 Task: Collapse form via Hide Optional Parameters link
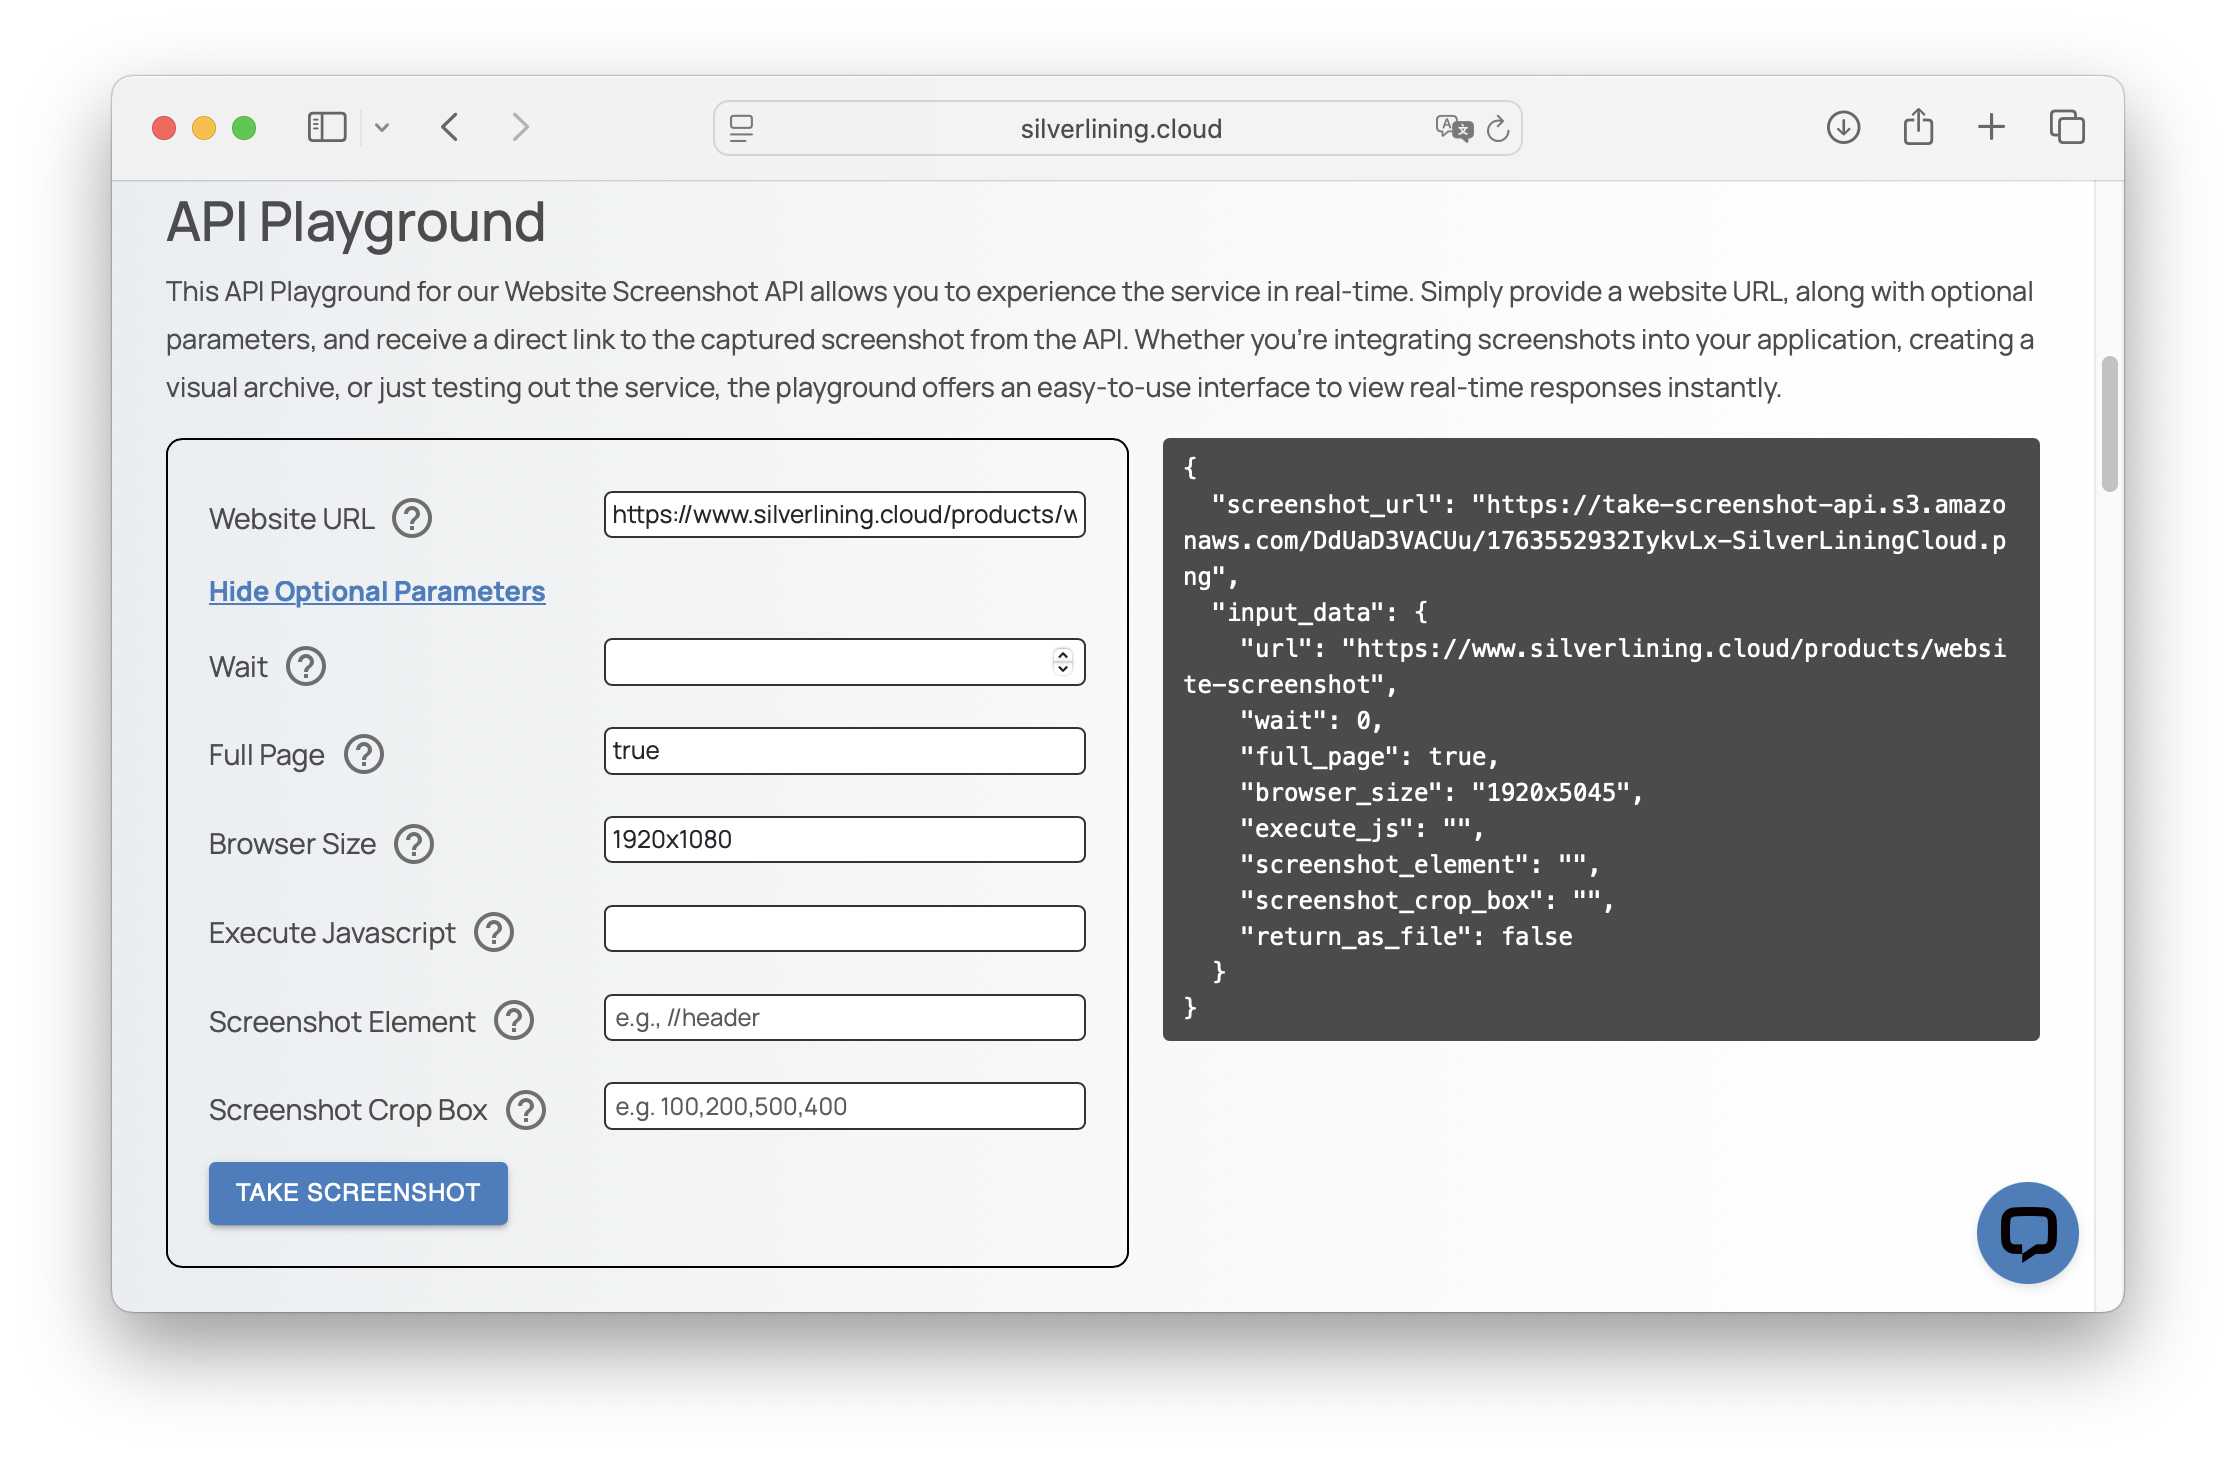377,591
